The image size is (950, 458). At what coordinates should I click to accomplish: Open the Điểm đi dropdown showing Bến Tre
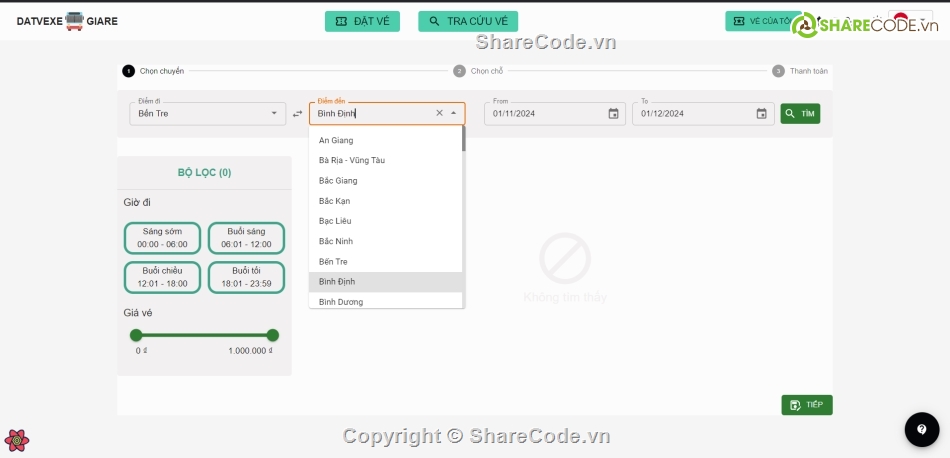tap(207, 113)
